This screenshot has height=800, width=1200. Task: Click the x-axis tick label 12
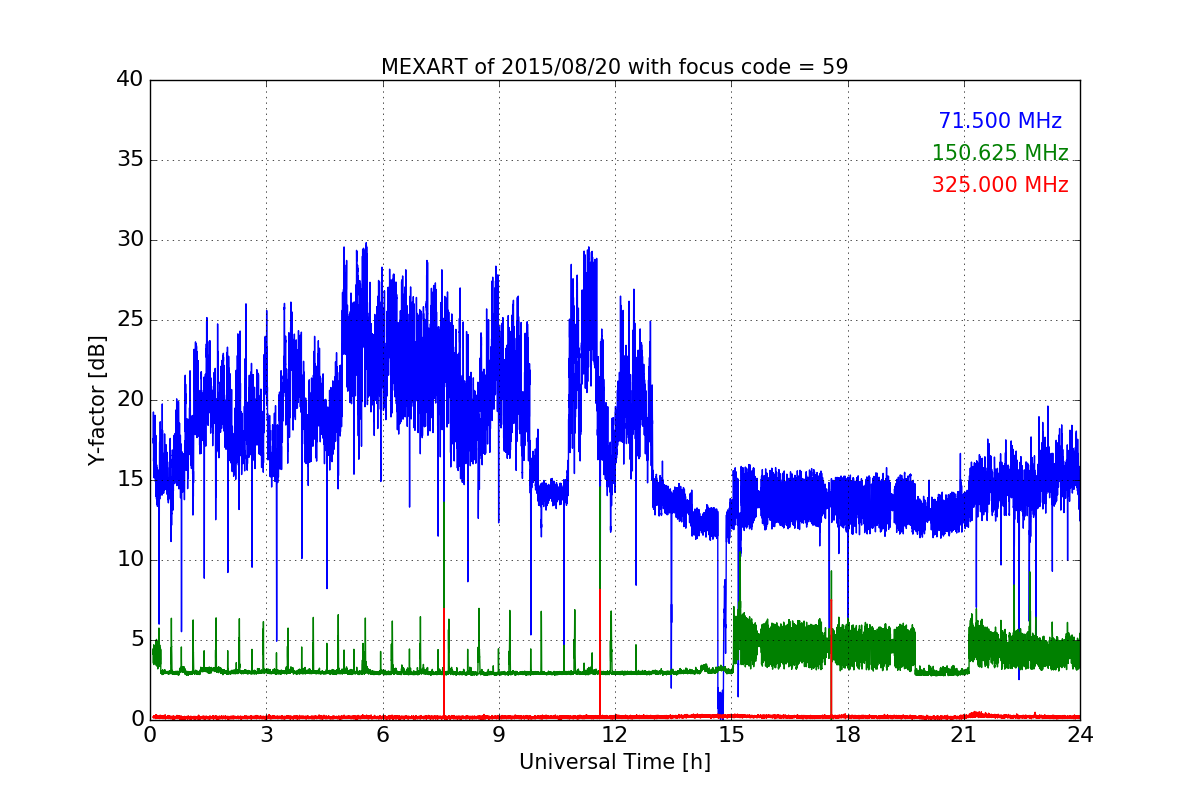[x=615, y=734]
